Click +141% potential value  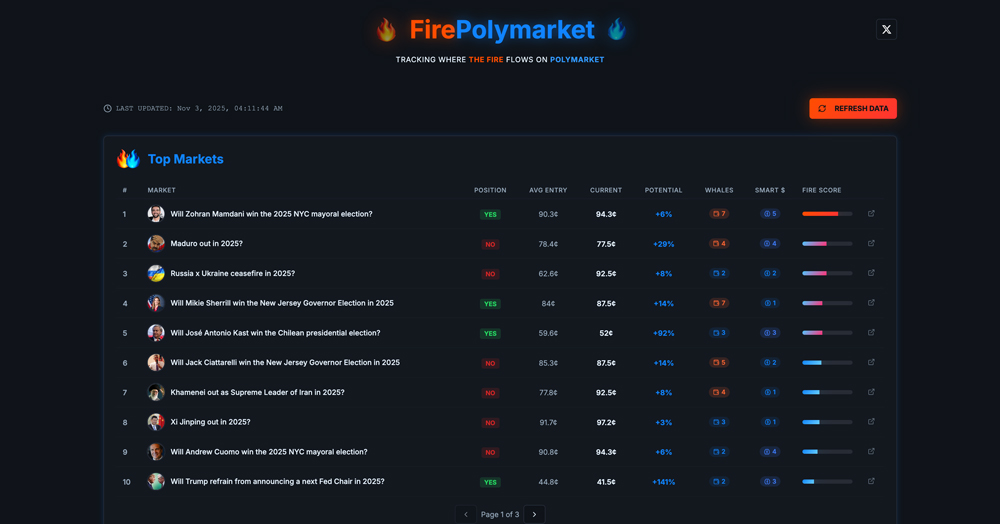pyautogui.click(x=663, y=482)
